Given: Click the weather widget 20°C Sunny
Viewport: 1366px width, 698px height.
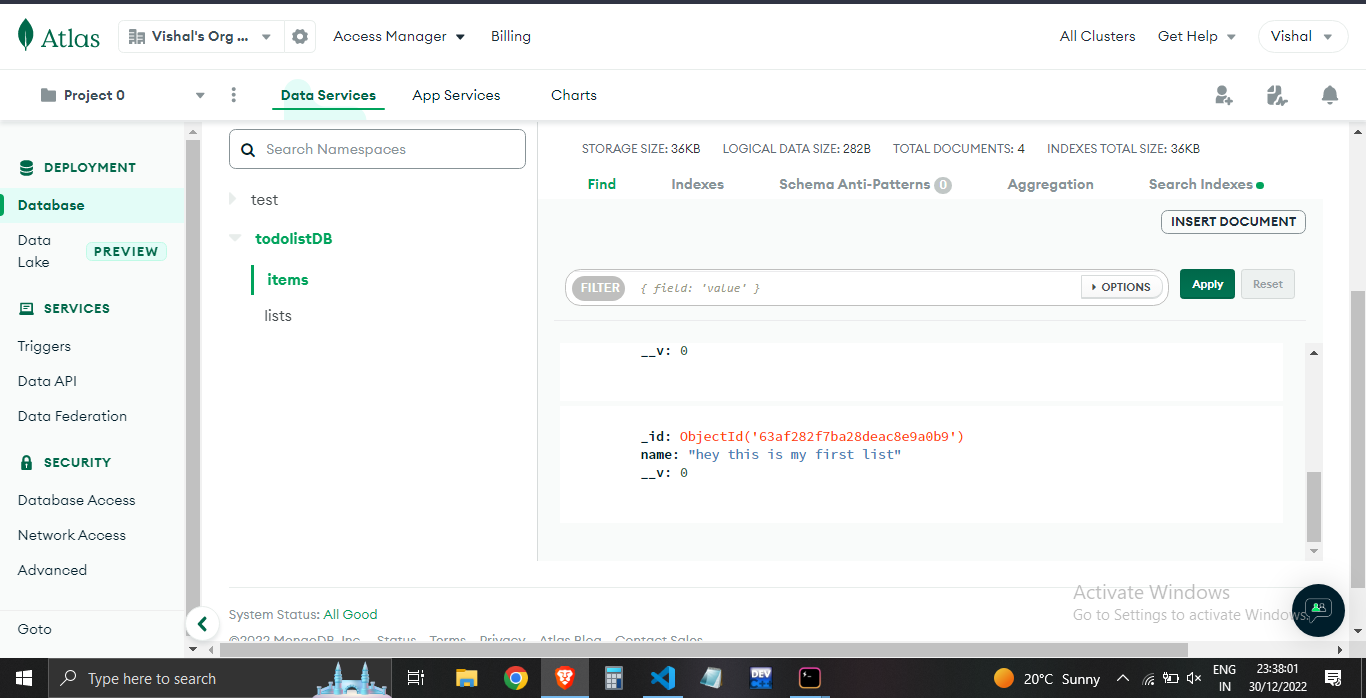Looking at the screenshot, I should point(1047,679).
